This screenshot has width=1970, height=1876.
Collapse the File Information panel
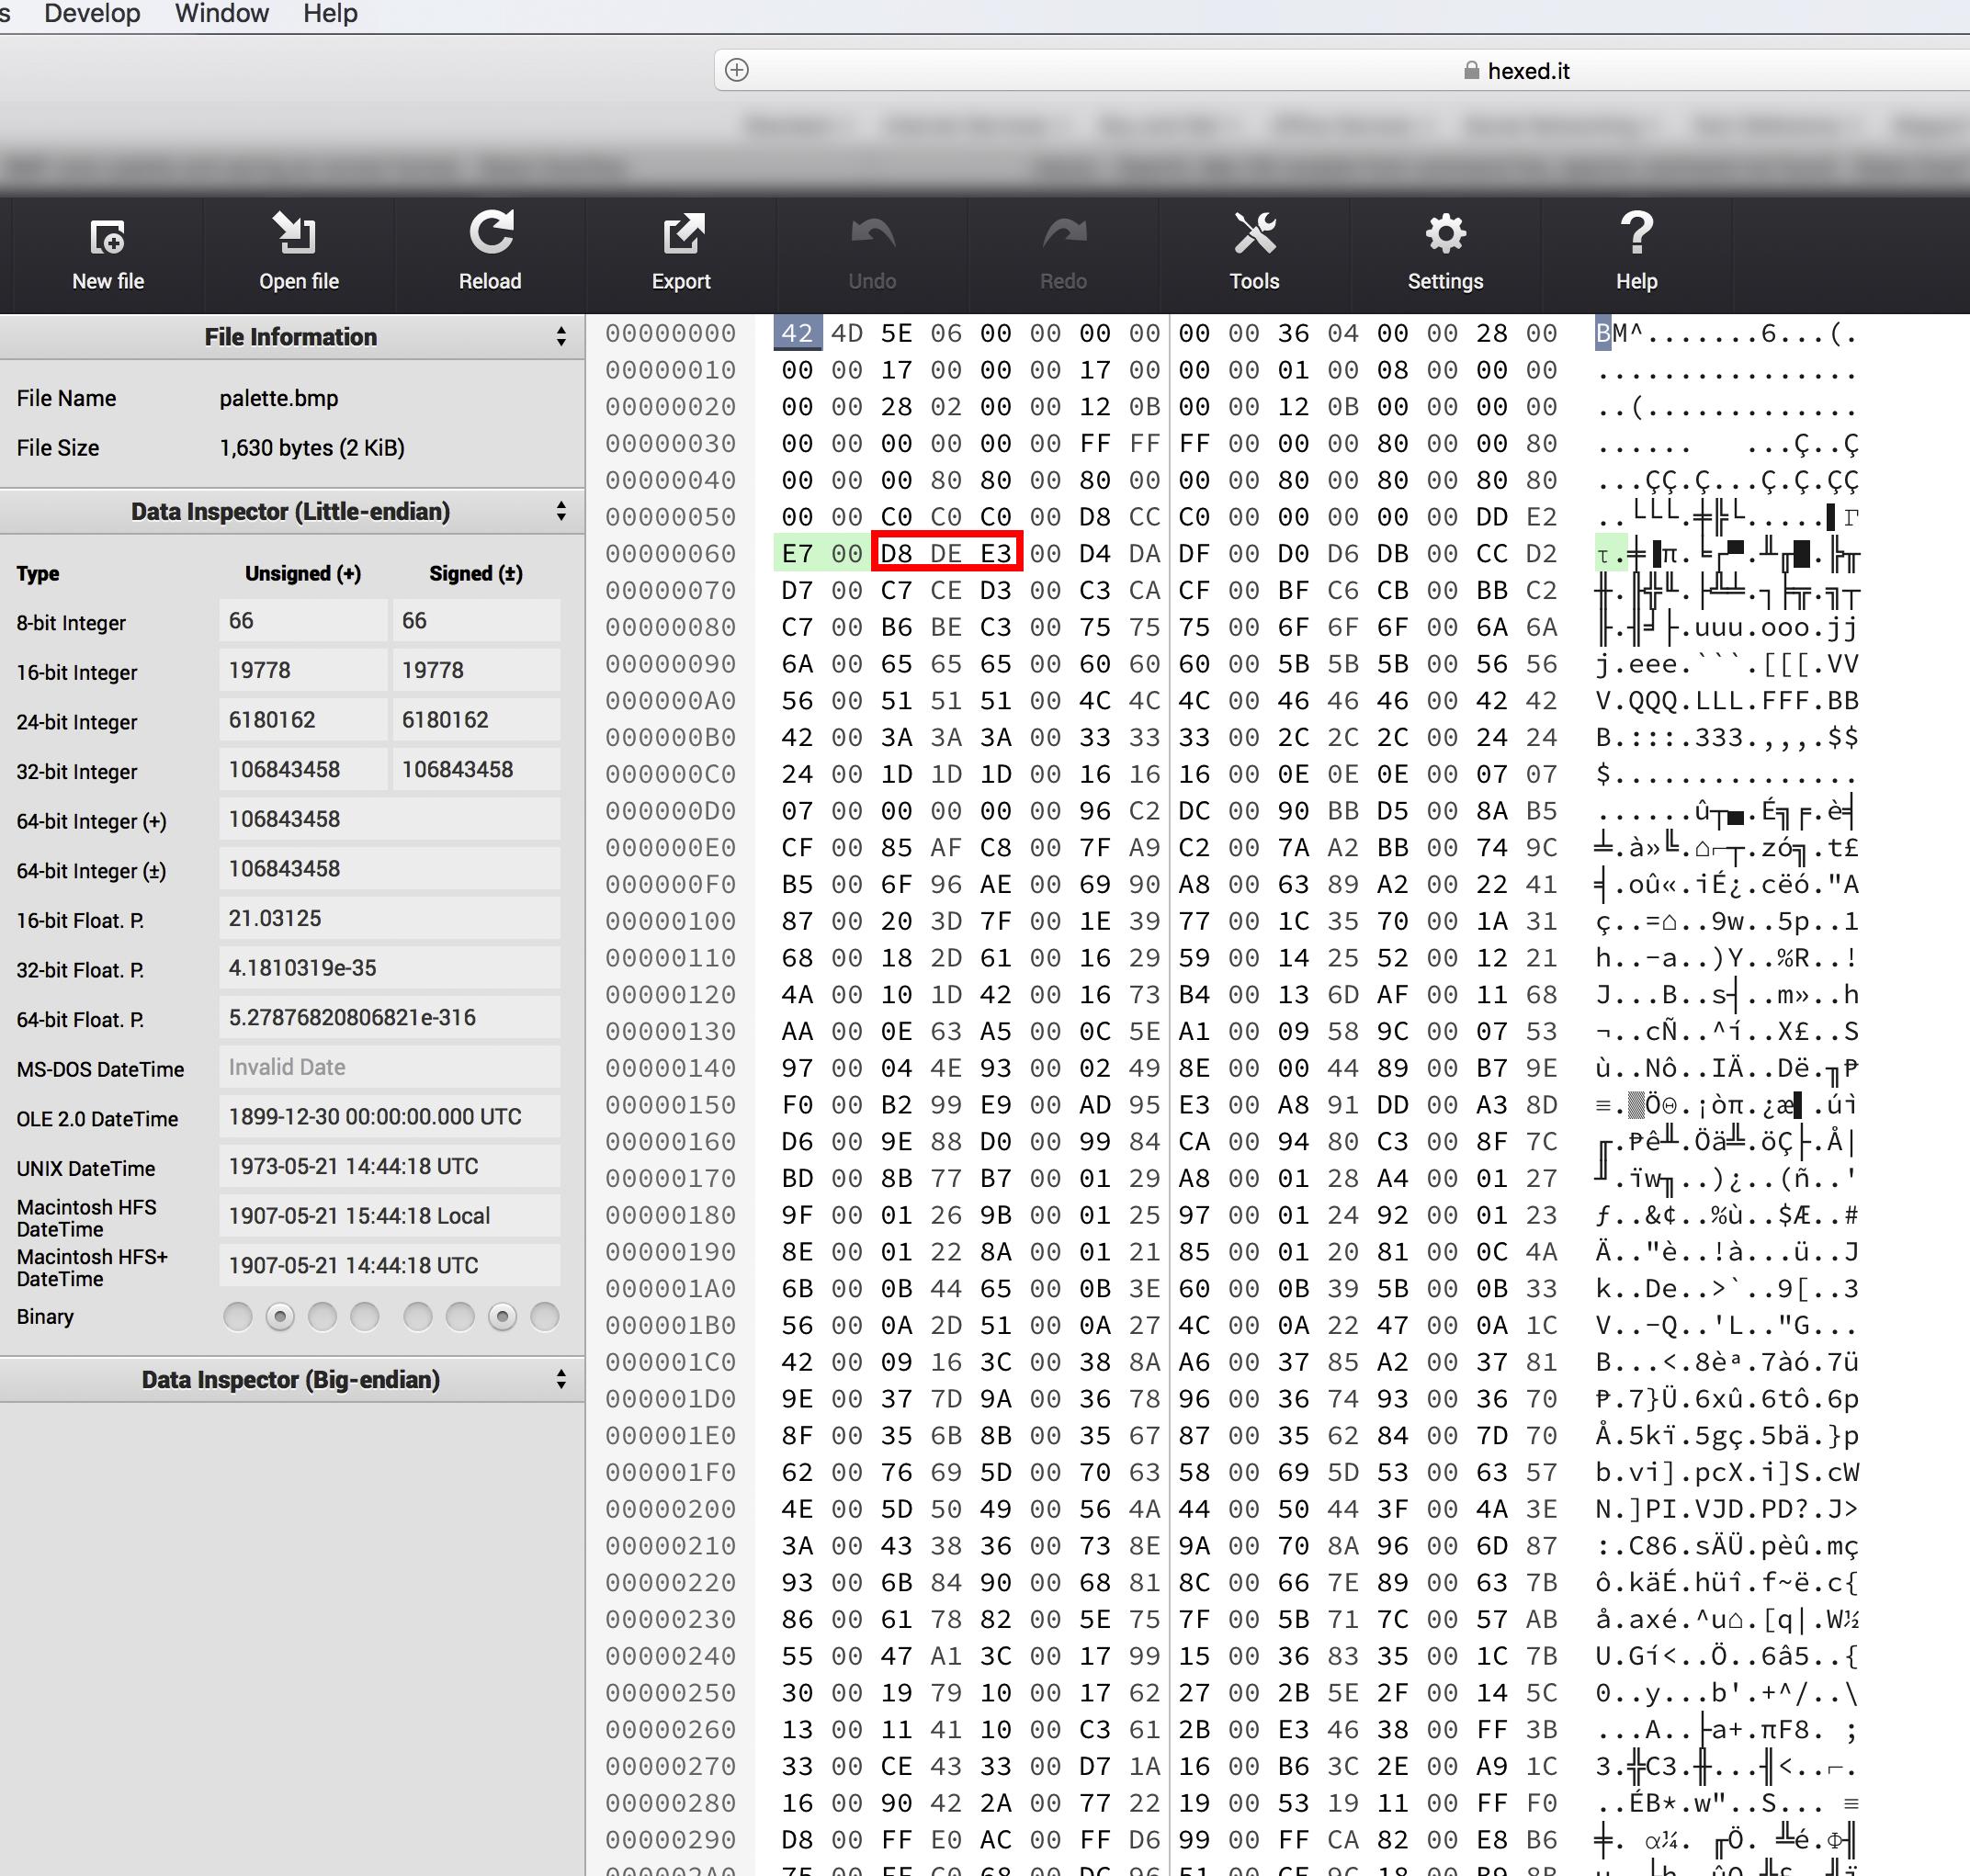coord(561,337)
